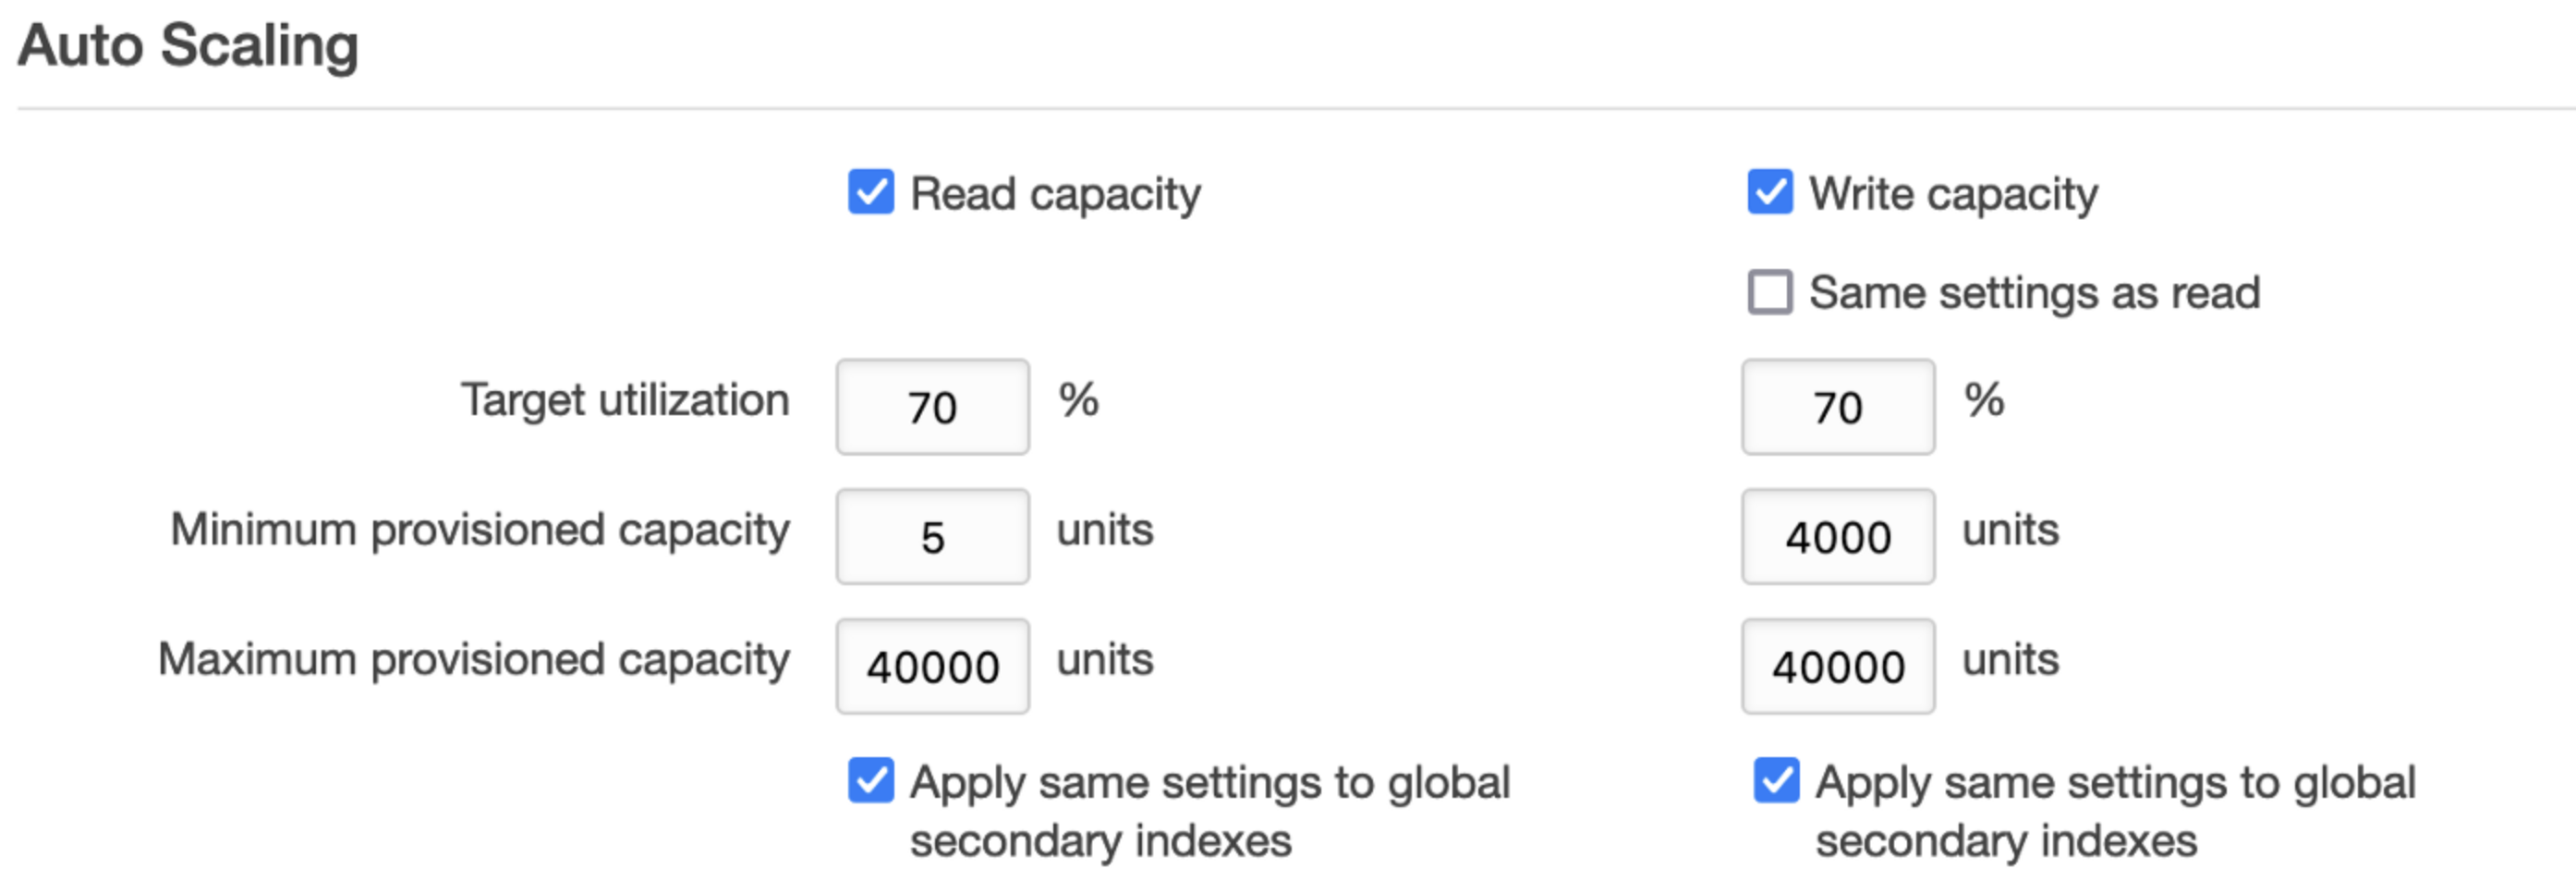This screenshot has width=2576, height=869.
Task: Enable the Same settings as read checkbox
Action: tap(1769, 292)
